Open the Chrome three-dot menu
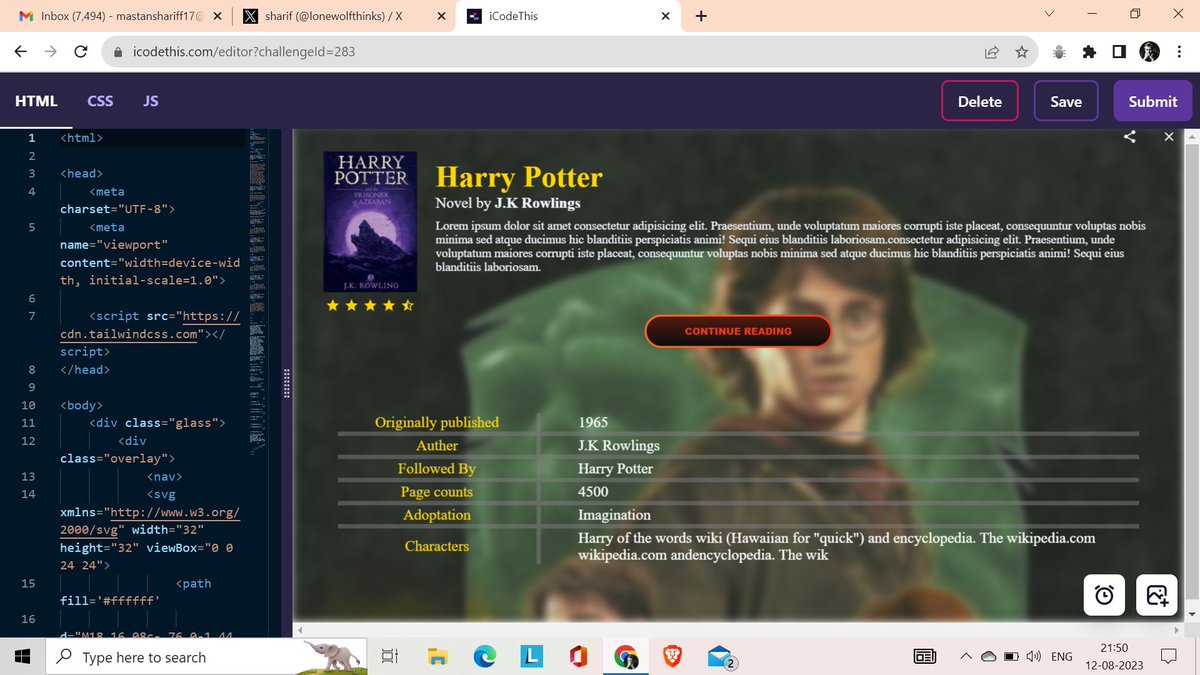1200x675 pixels. point(1179,52)
